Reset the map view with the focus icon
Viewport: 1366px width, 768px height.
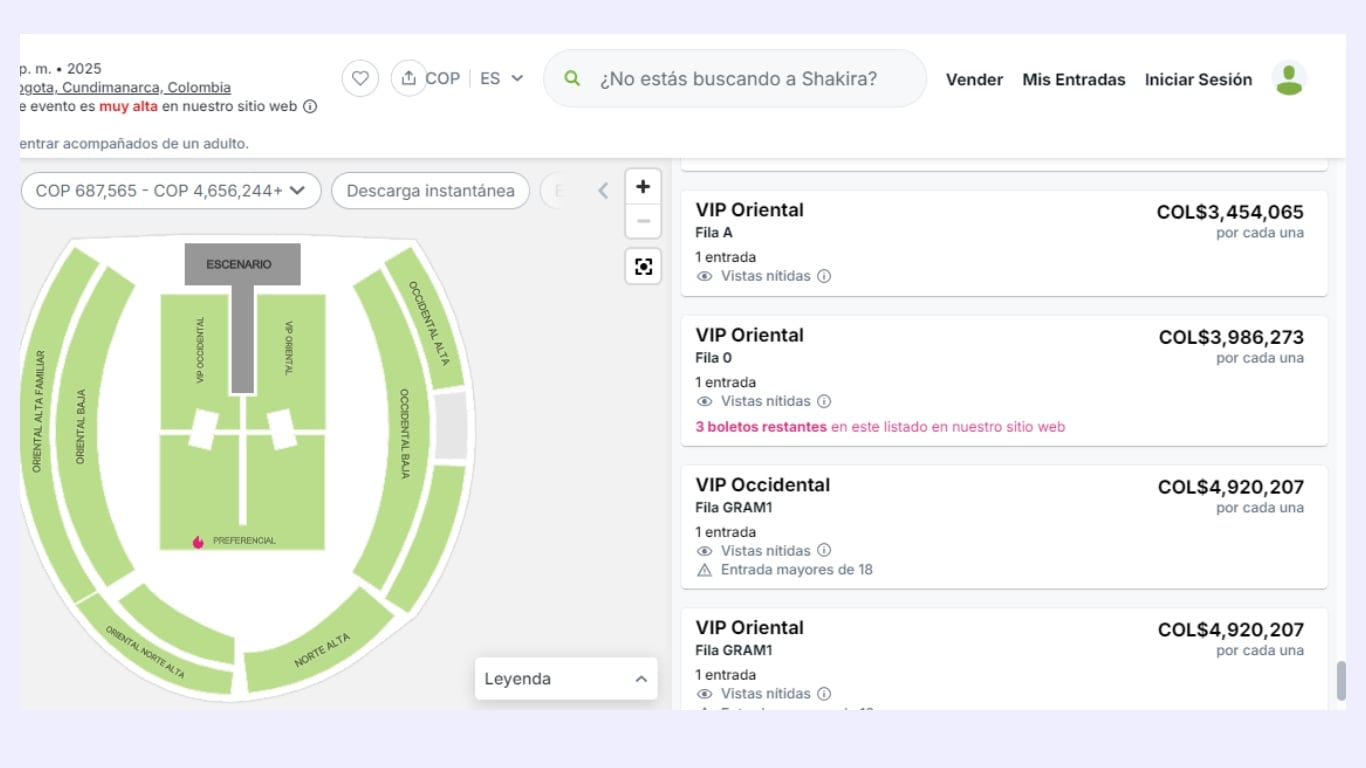pyautogui.click(x=643, y=266)
